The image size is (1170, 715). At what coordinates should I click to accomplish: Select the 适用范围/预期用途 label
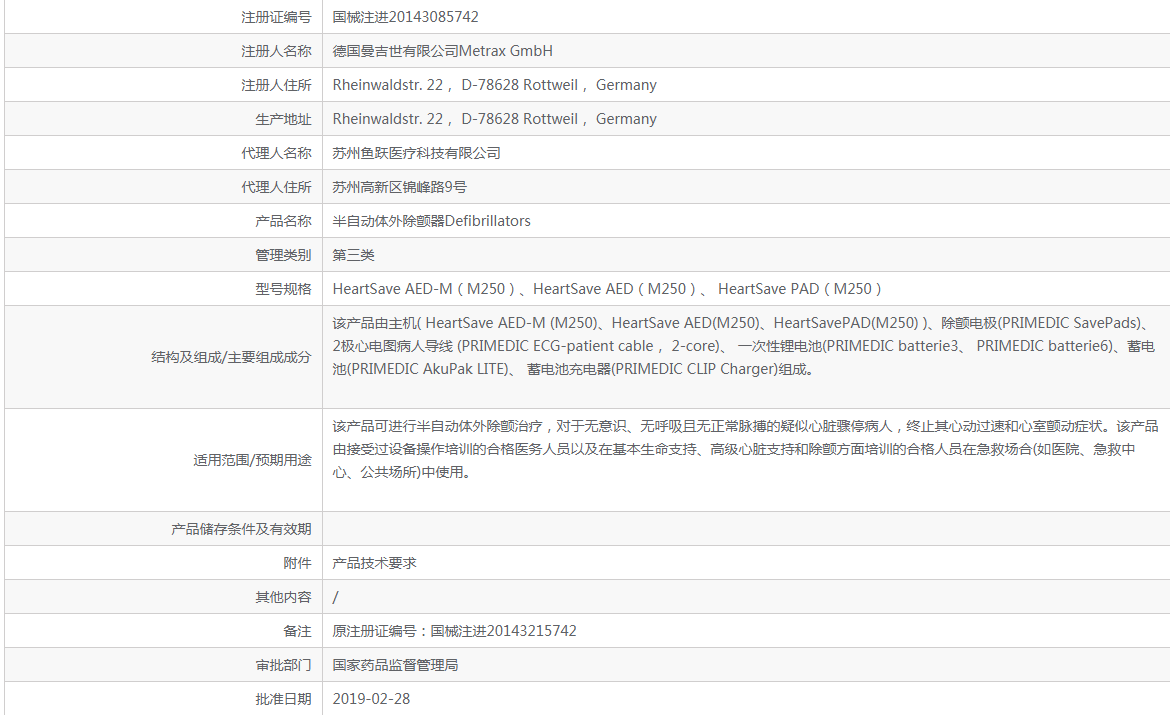(x=252, y=460)
